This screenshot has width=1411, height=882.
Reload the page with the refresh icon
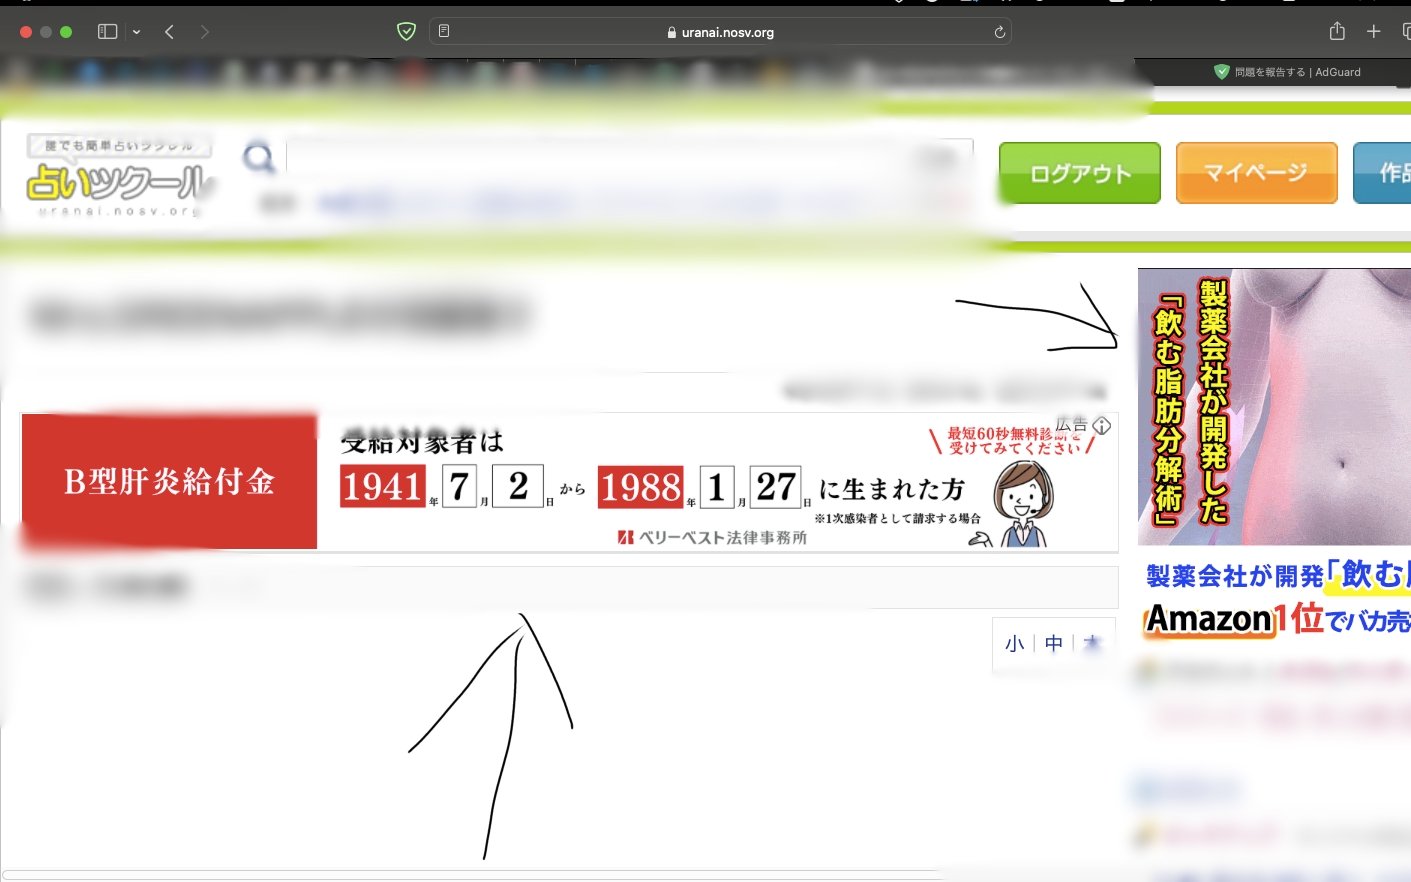(999, 31)
